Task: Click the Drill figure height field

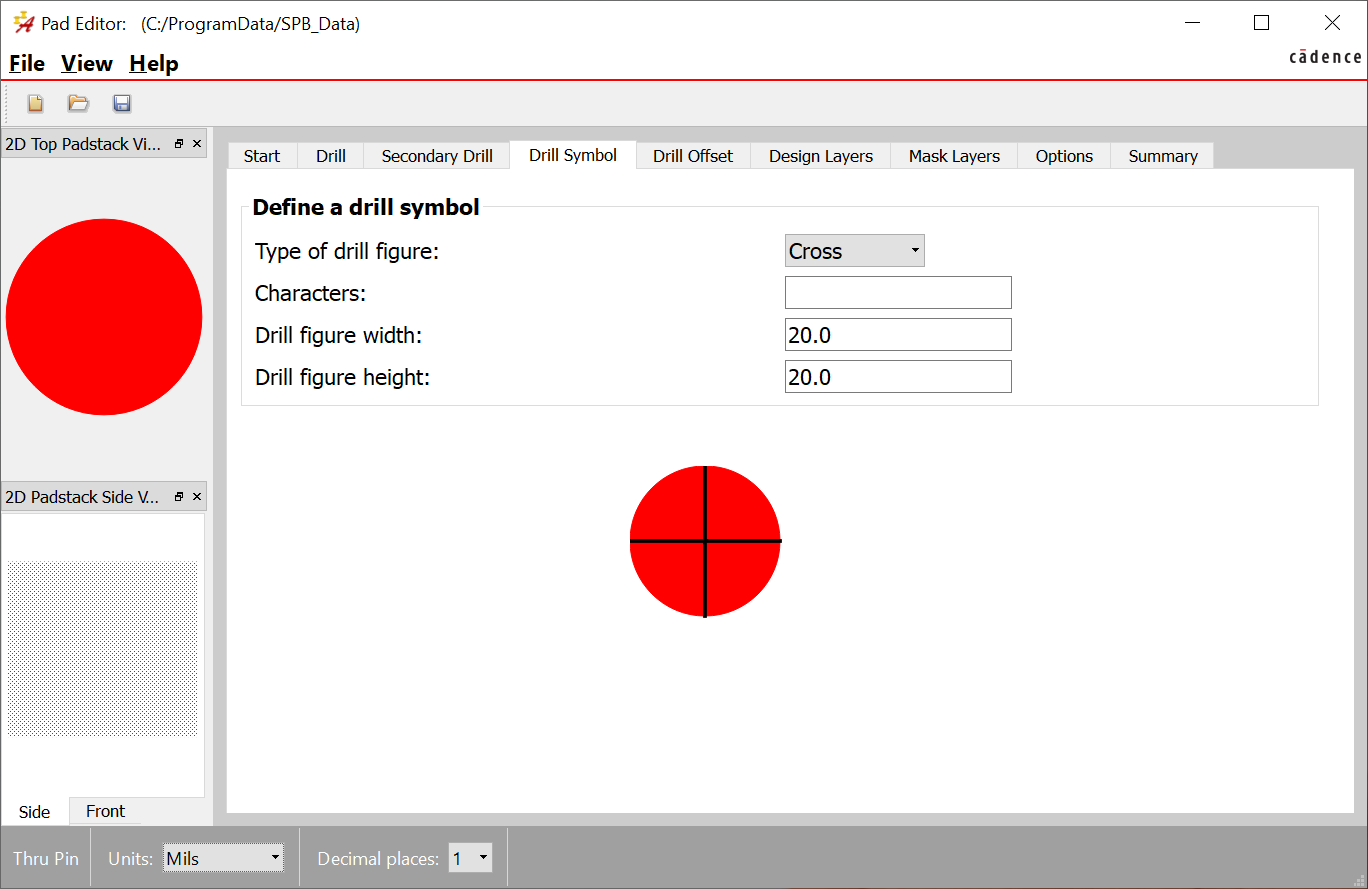Action: 898,377
